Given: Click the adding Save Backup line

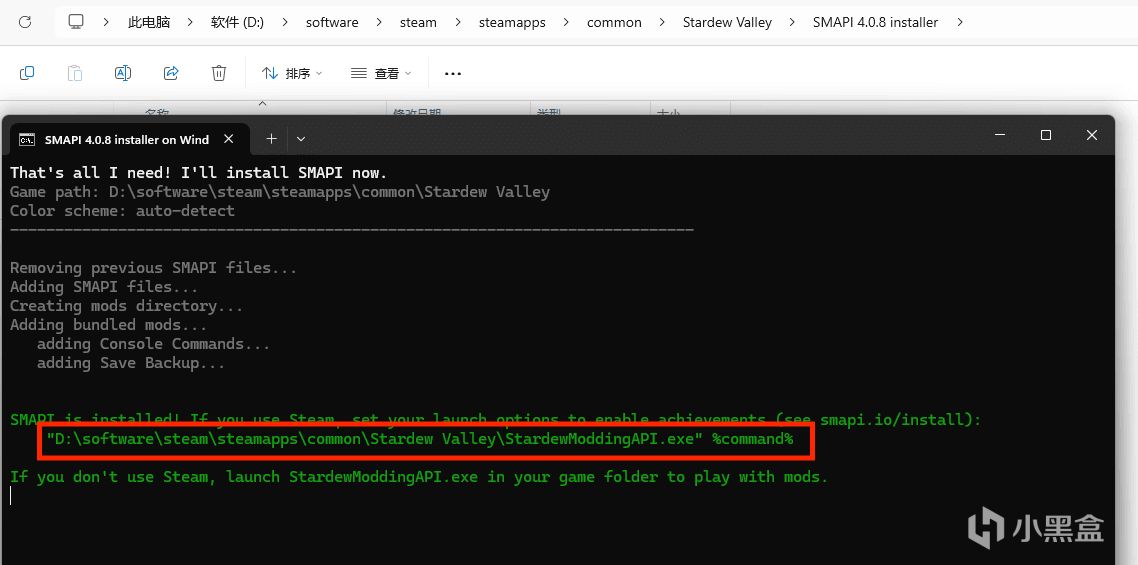Looking at the screenshot, I should click(131, 362).
